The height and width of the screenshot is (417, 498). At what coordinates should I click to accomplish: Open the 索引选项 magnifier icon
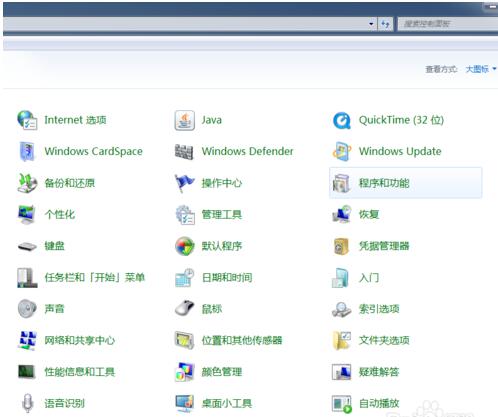tap(342, 309)
